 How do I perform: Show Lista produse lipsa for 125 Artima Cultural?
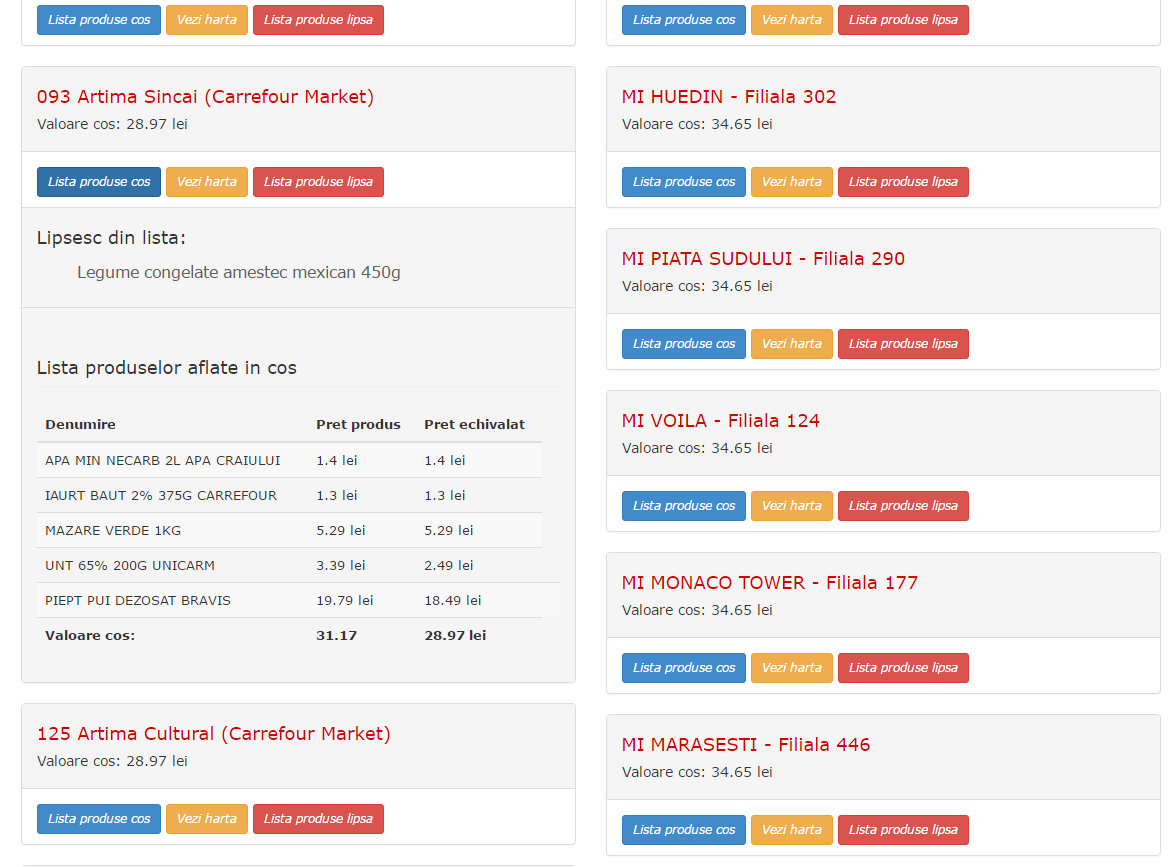[x=318, y=818]
